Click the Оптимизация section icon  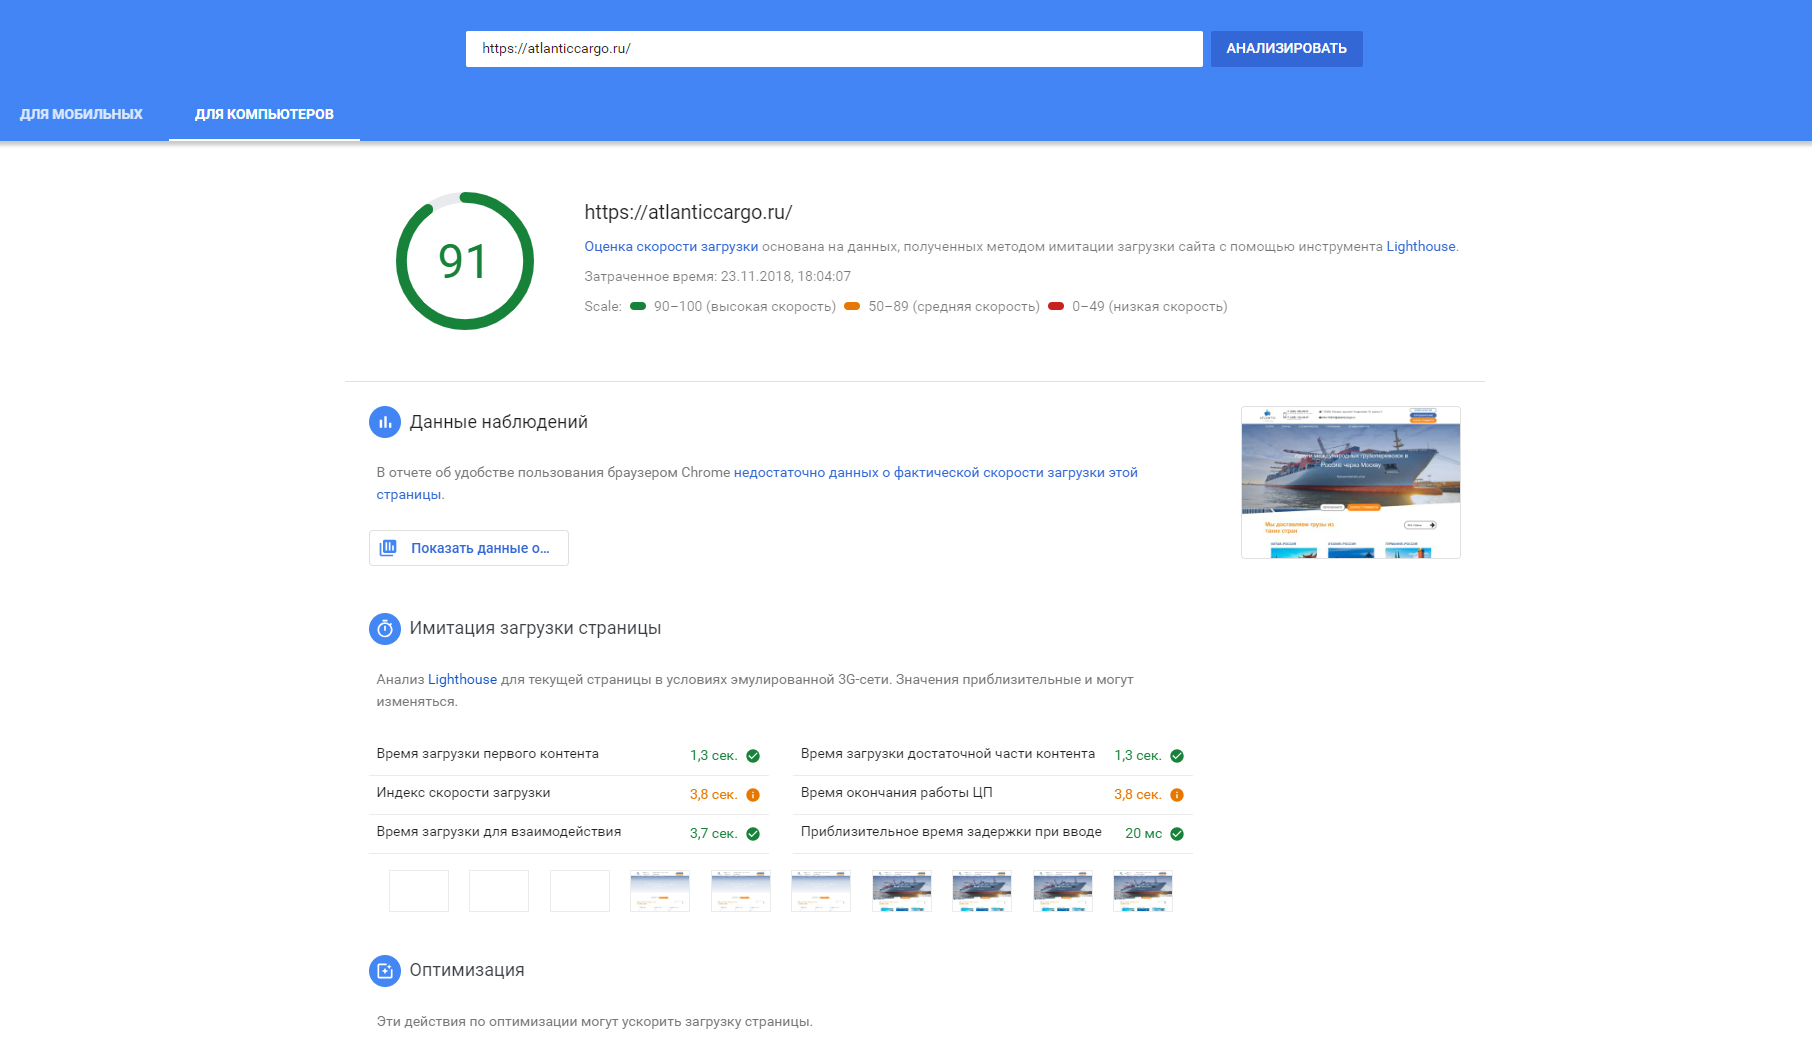click(385, 971)
